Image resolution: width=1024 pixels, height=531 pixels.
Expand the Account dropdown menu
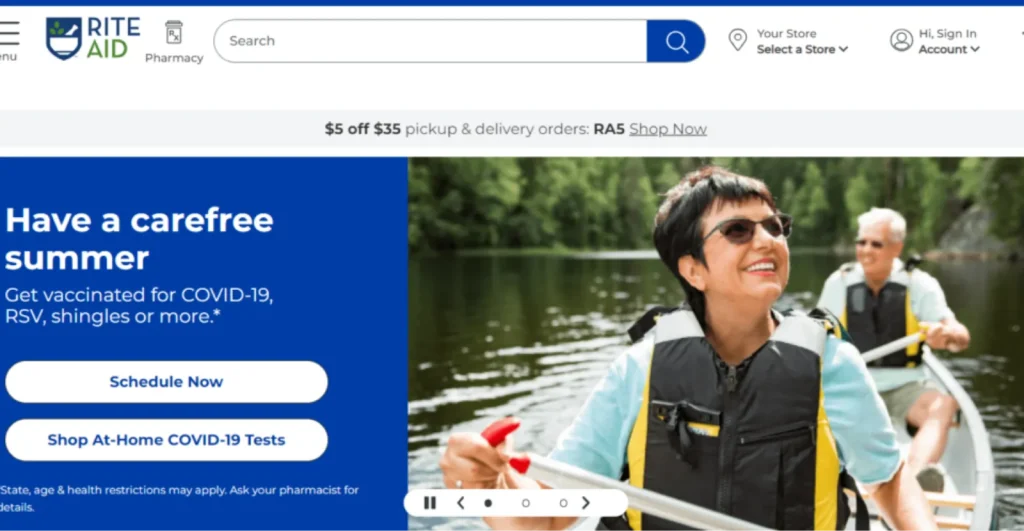[948, 49]
